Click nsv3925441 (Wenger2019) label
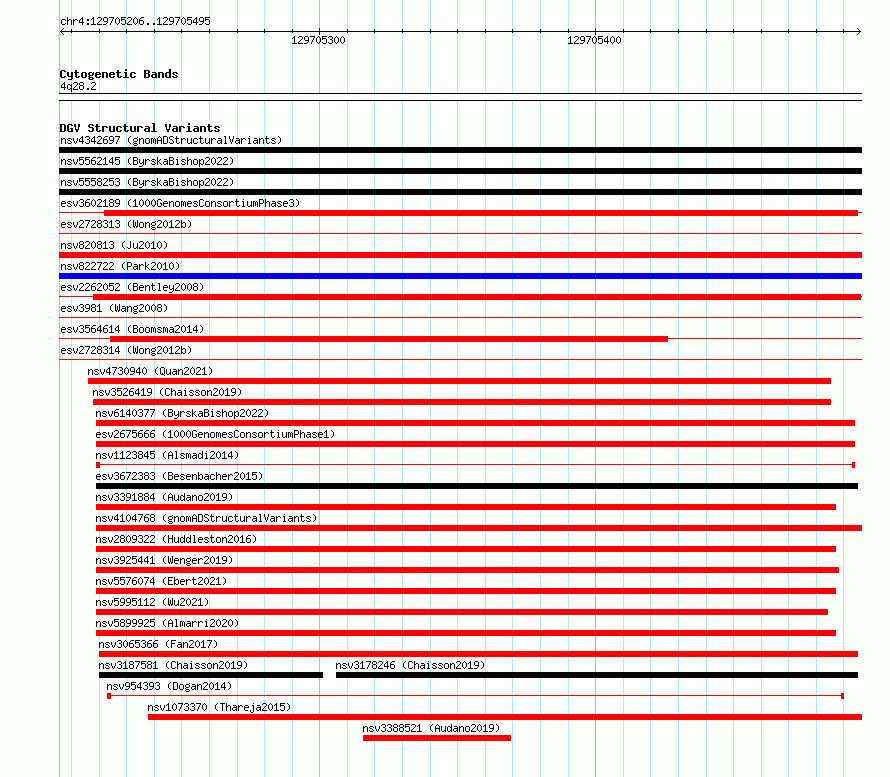This screenshot has width=890, height=777. point(164,560)
